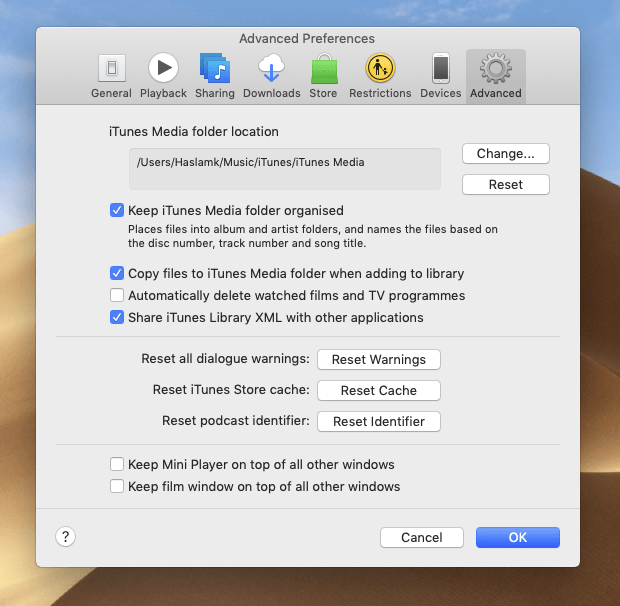Open help with the question mark button
The image size is (620, 606).
[x=65, y=537]
